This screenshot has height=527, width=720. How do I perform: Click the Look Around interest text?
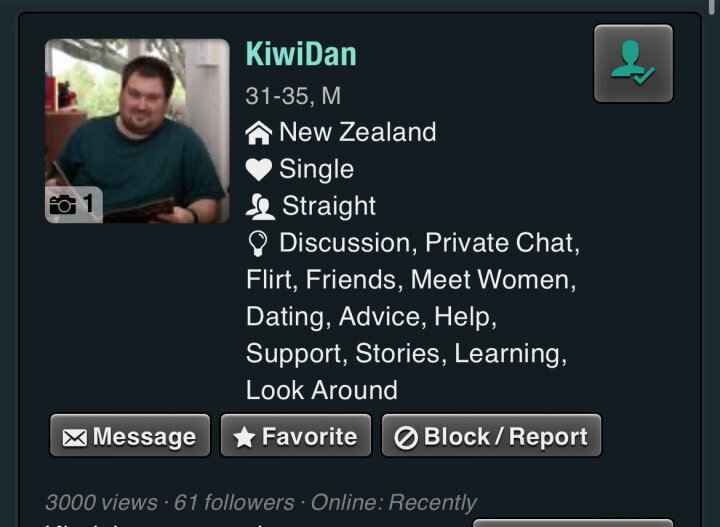click(322, 390)
